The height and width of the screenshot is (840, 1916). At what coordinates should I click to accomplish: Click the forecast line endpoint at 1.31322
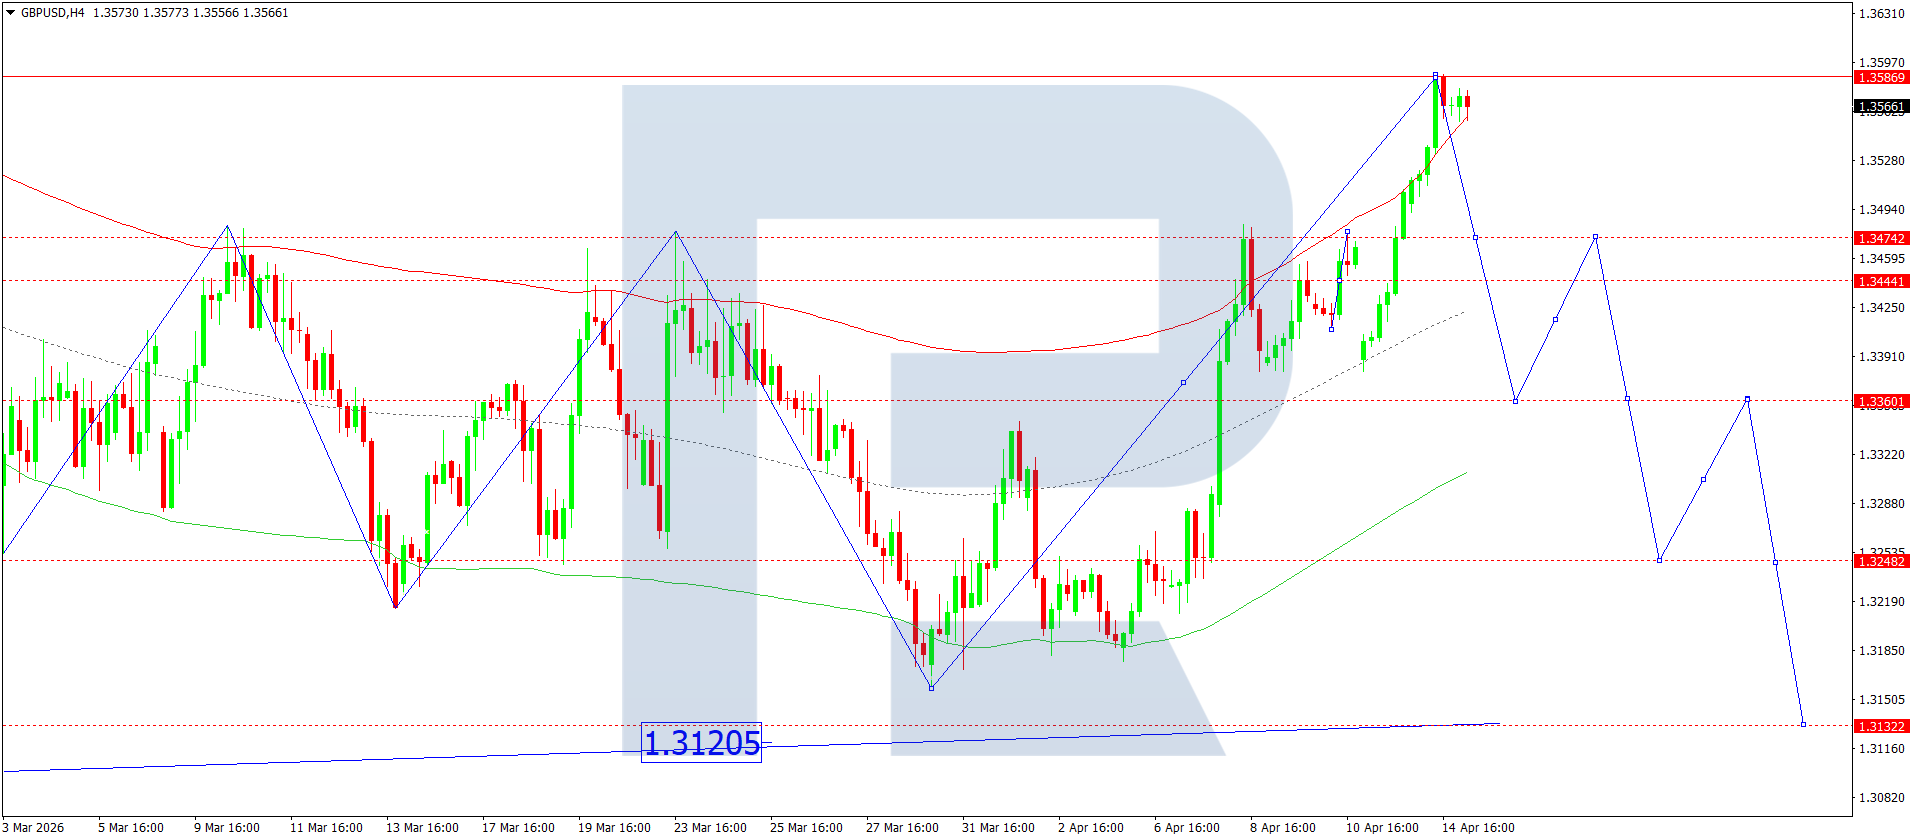[1803, 724]
